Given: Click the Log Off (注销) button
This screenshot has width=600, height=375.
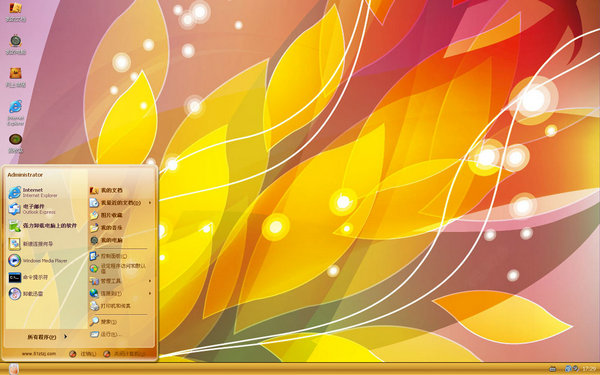Looking at the screenshot, I should click(x=83, y=354).
